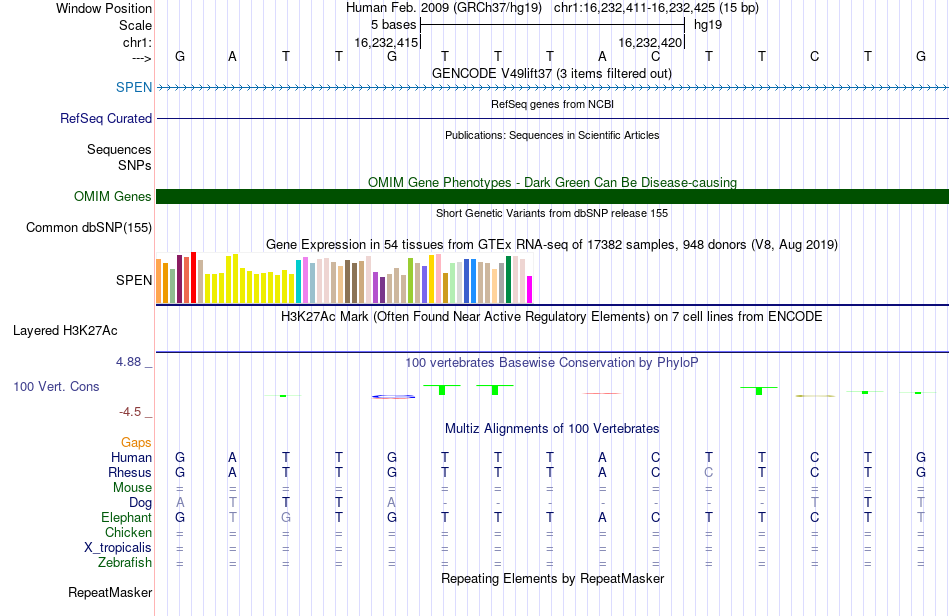This screenshot has height=616, width=950.
Task: Click the blue oval PhyloP conservation marker
Action: point(393,397)
